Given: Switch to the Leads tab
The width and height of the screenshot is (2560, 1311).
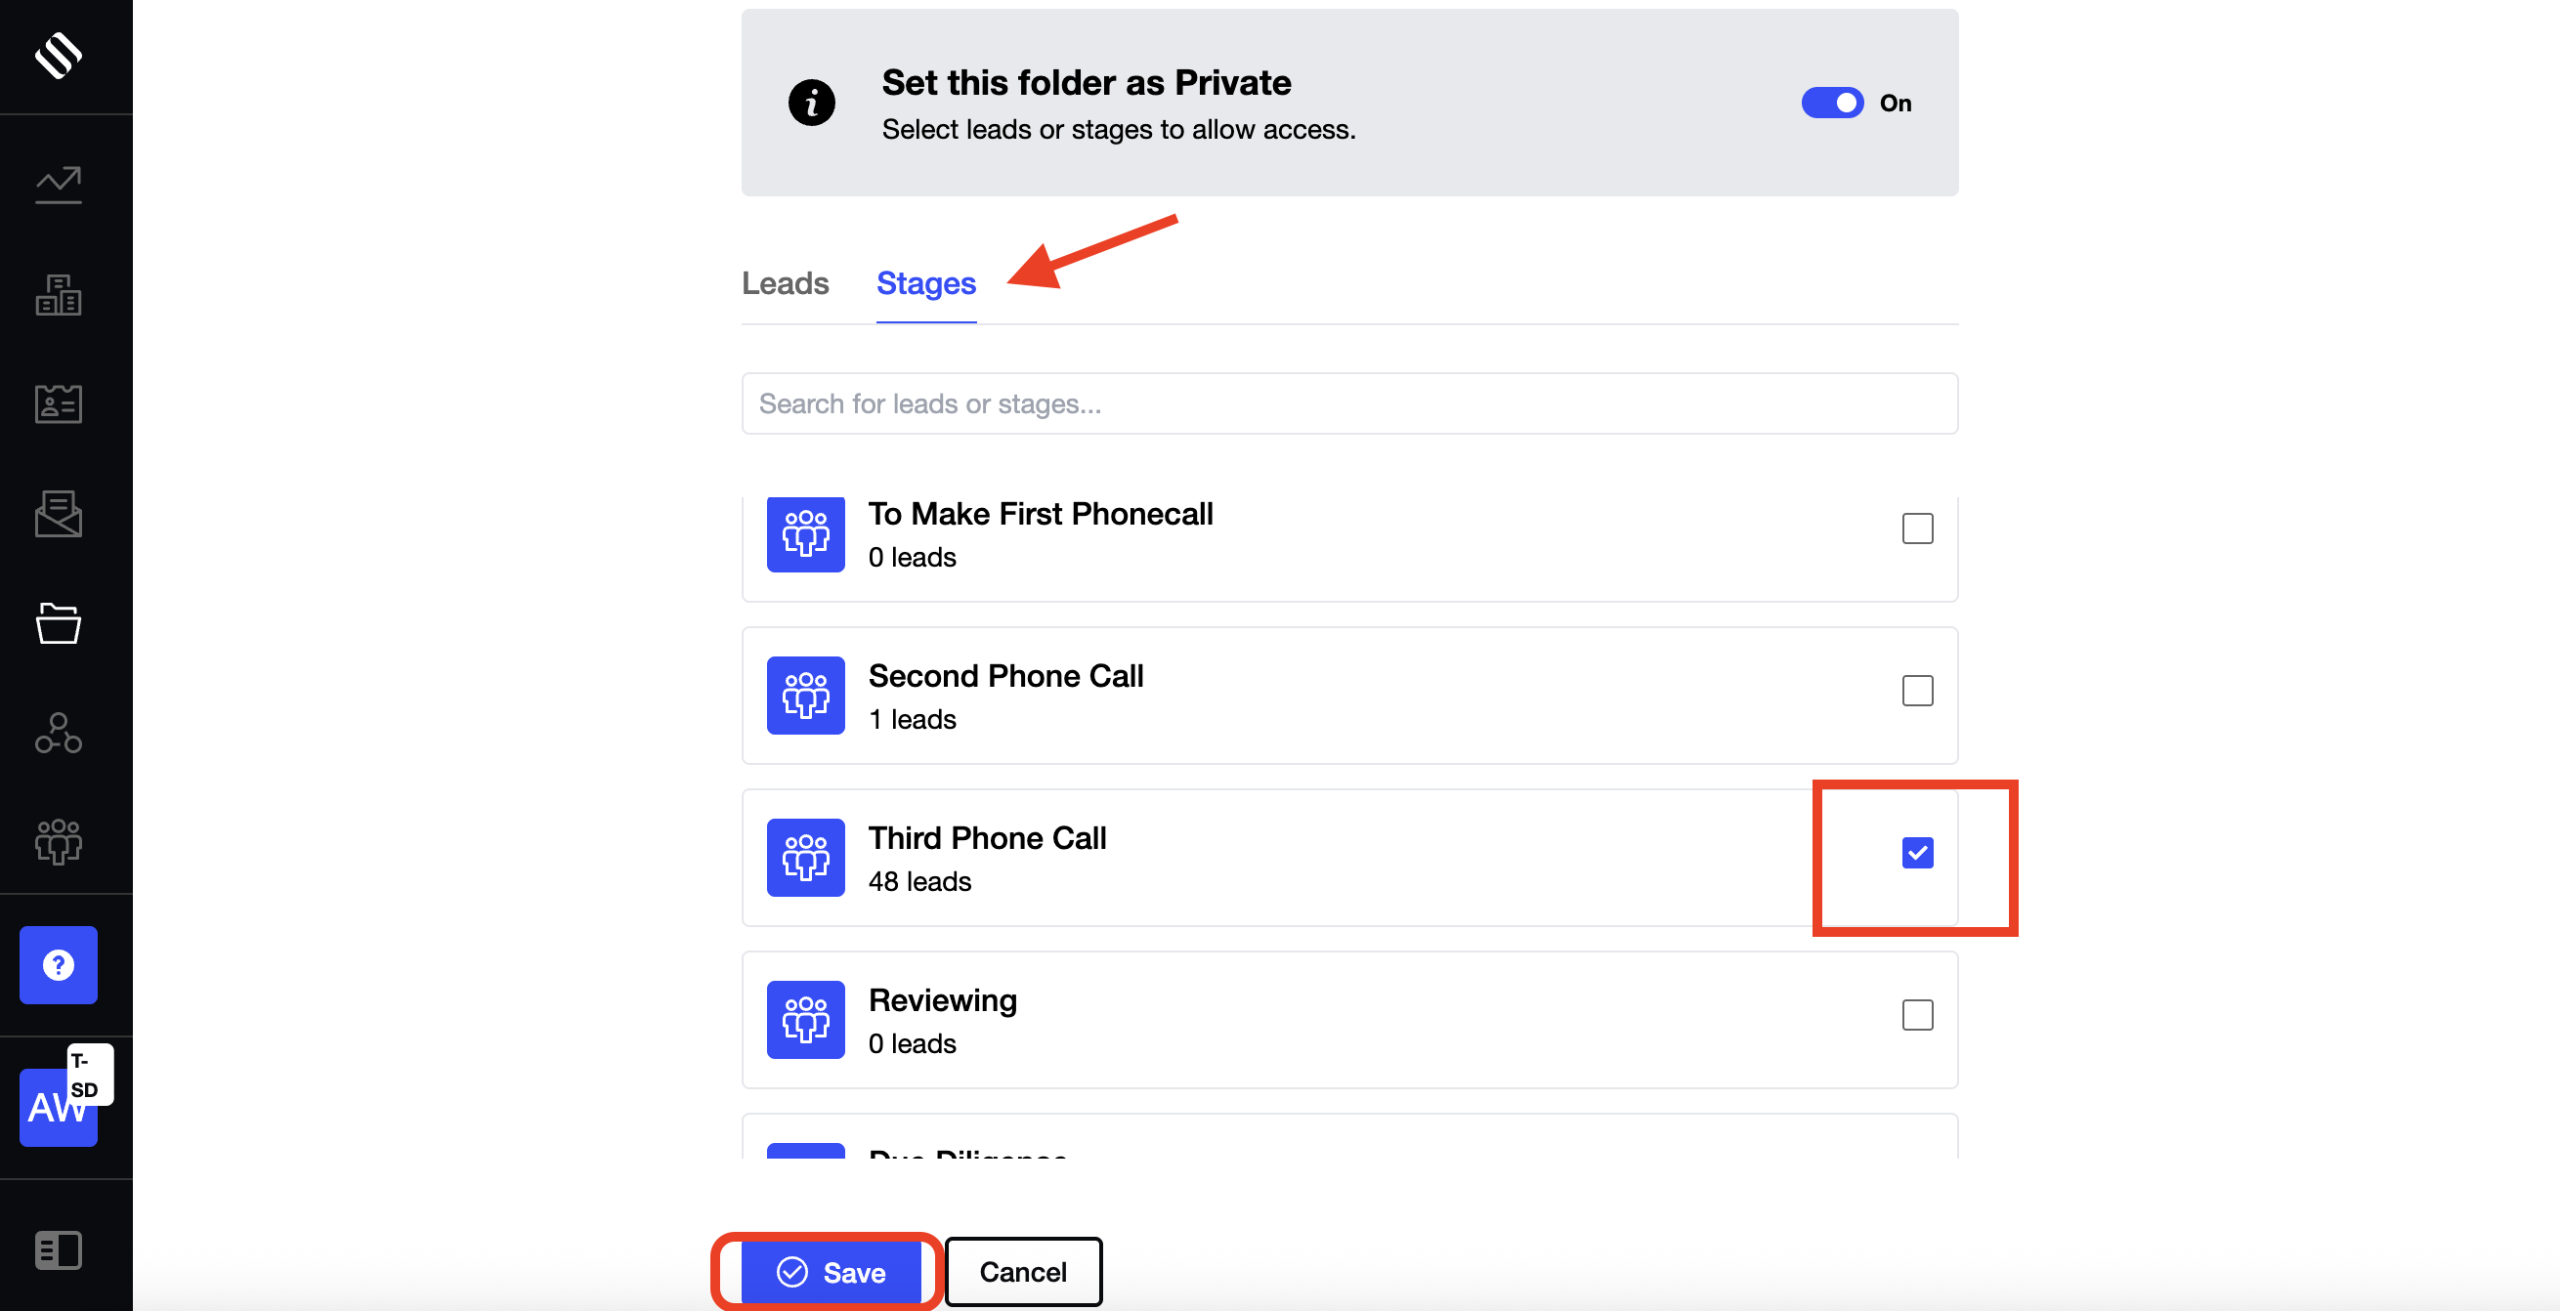Looking at the screenshot, I should (x=785, y=284).
